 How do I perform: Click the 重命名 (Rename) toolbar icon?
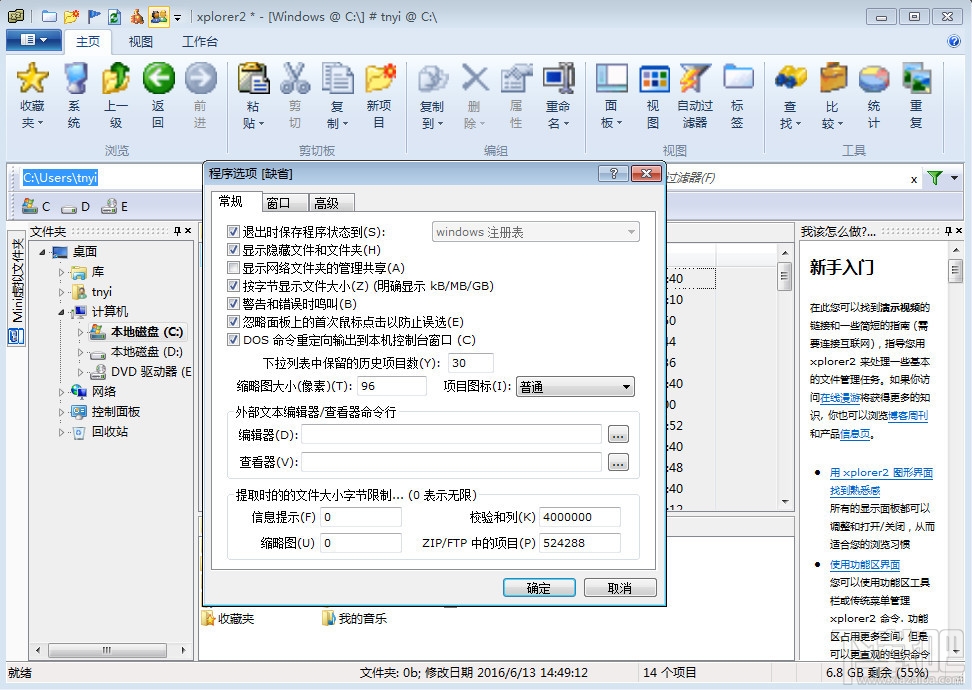pyautogui.click(x=558, y=92)
